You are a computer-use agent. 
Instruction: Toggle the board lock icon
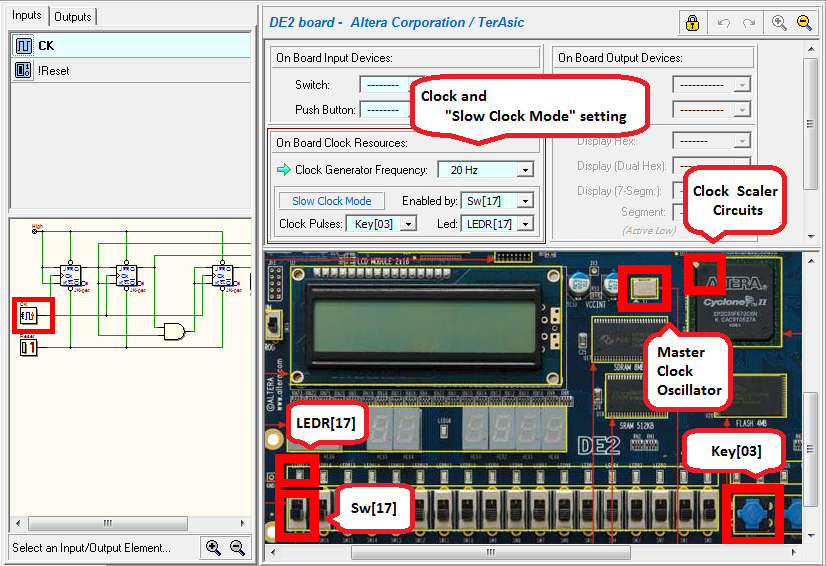tap(692, 23)
